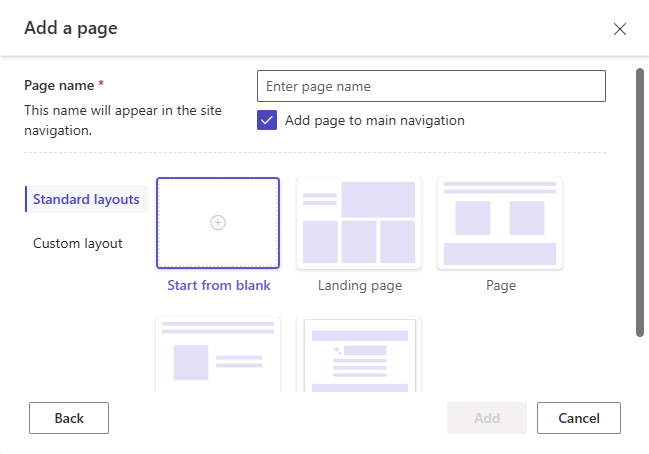Select the Landing page layout thumbnail
649x454 pixels.
tap(359, 223)
